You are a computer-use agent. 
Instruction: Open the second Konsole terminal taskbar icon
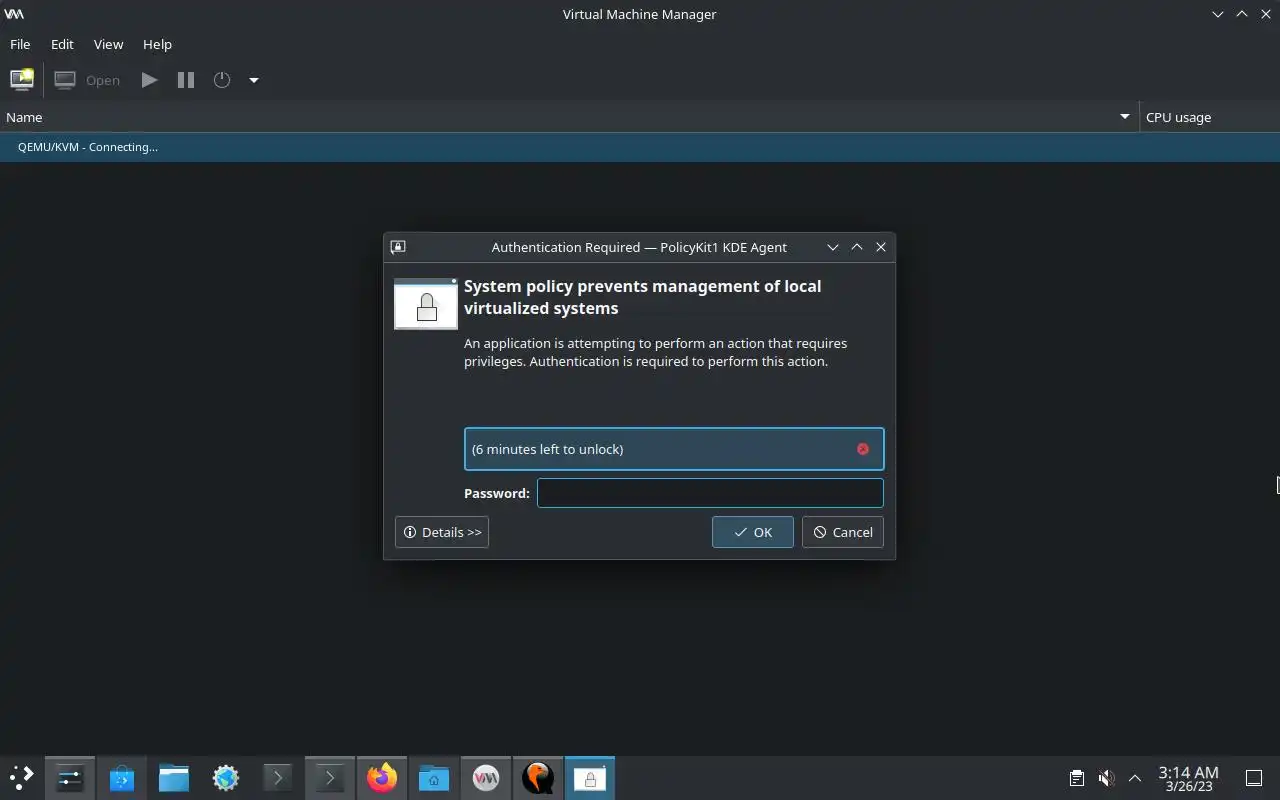(x=330, y=778)
